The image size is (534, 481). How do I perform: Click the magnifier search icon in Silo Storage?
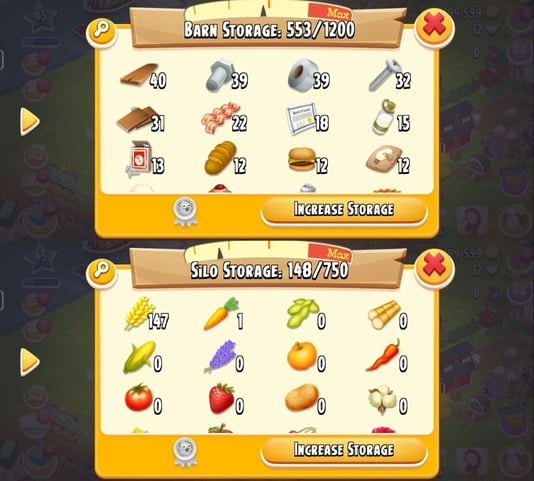(101, 271)
